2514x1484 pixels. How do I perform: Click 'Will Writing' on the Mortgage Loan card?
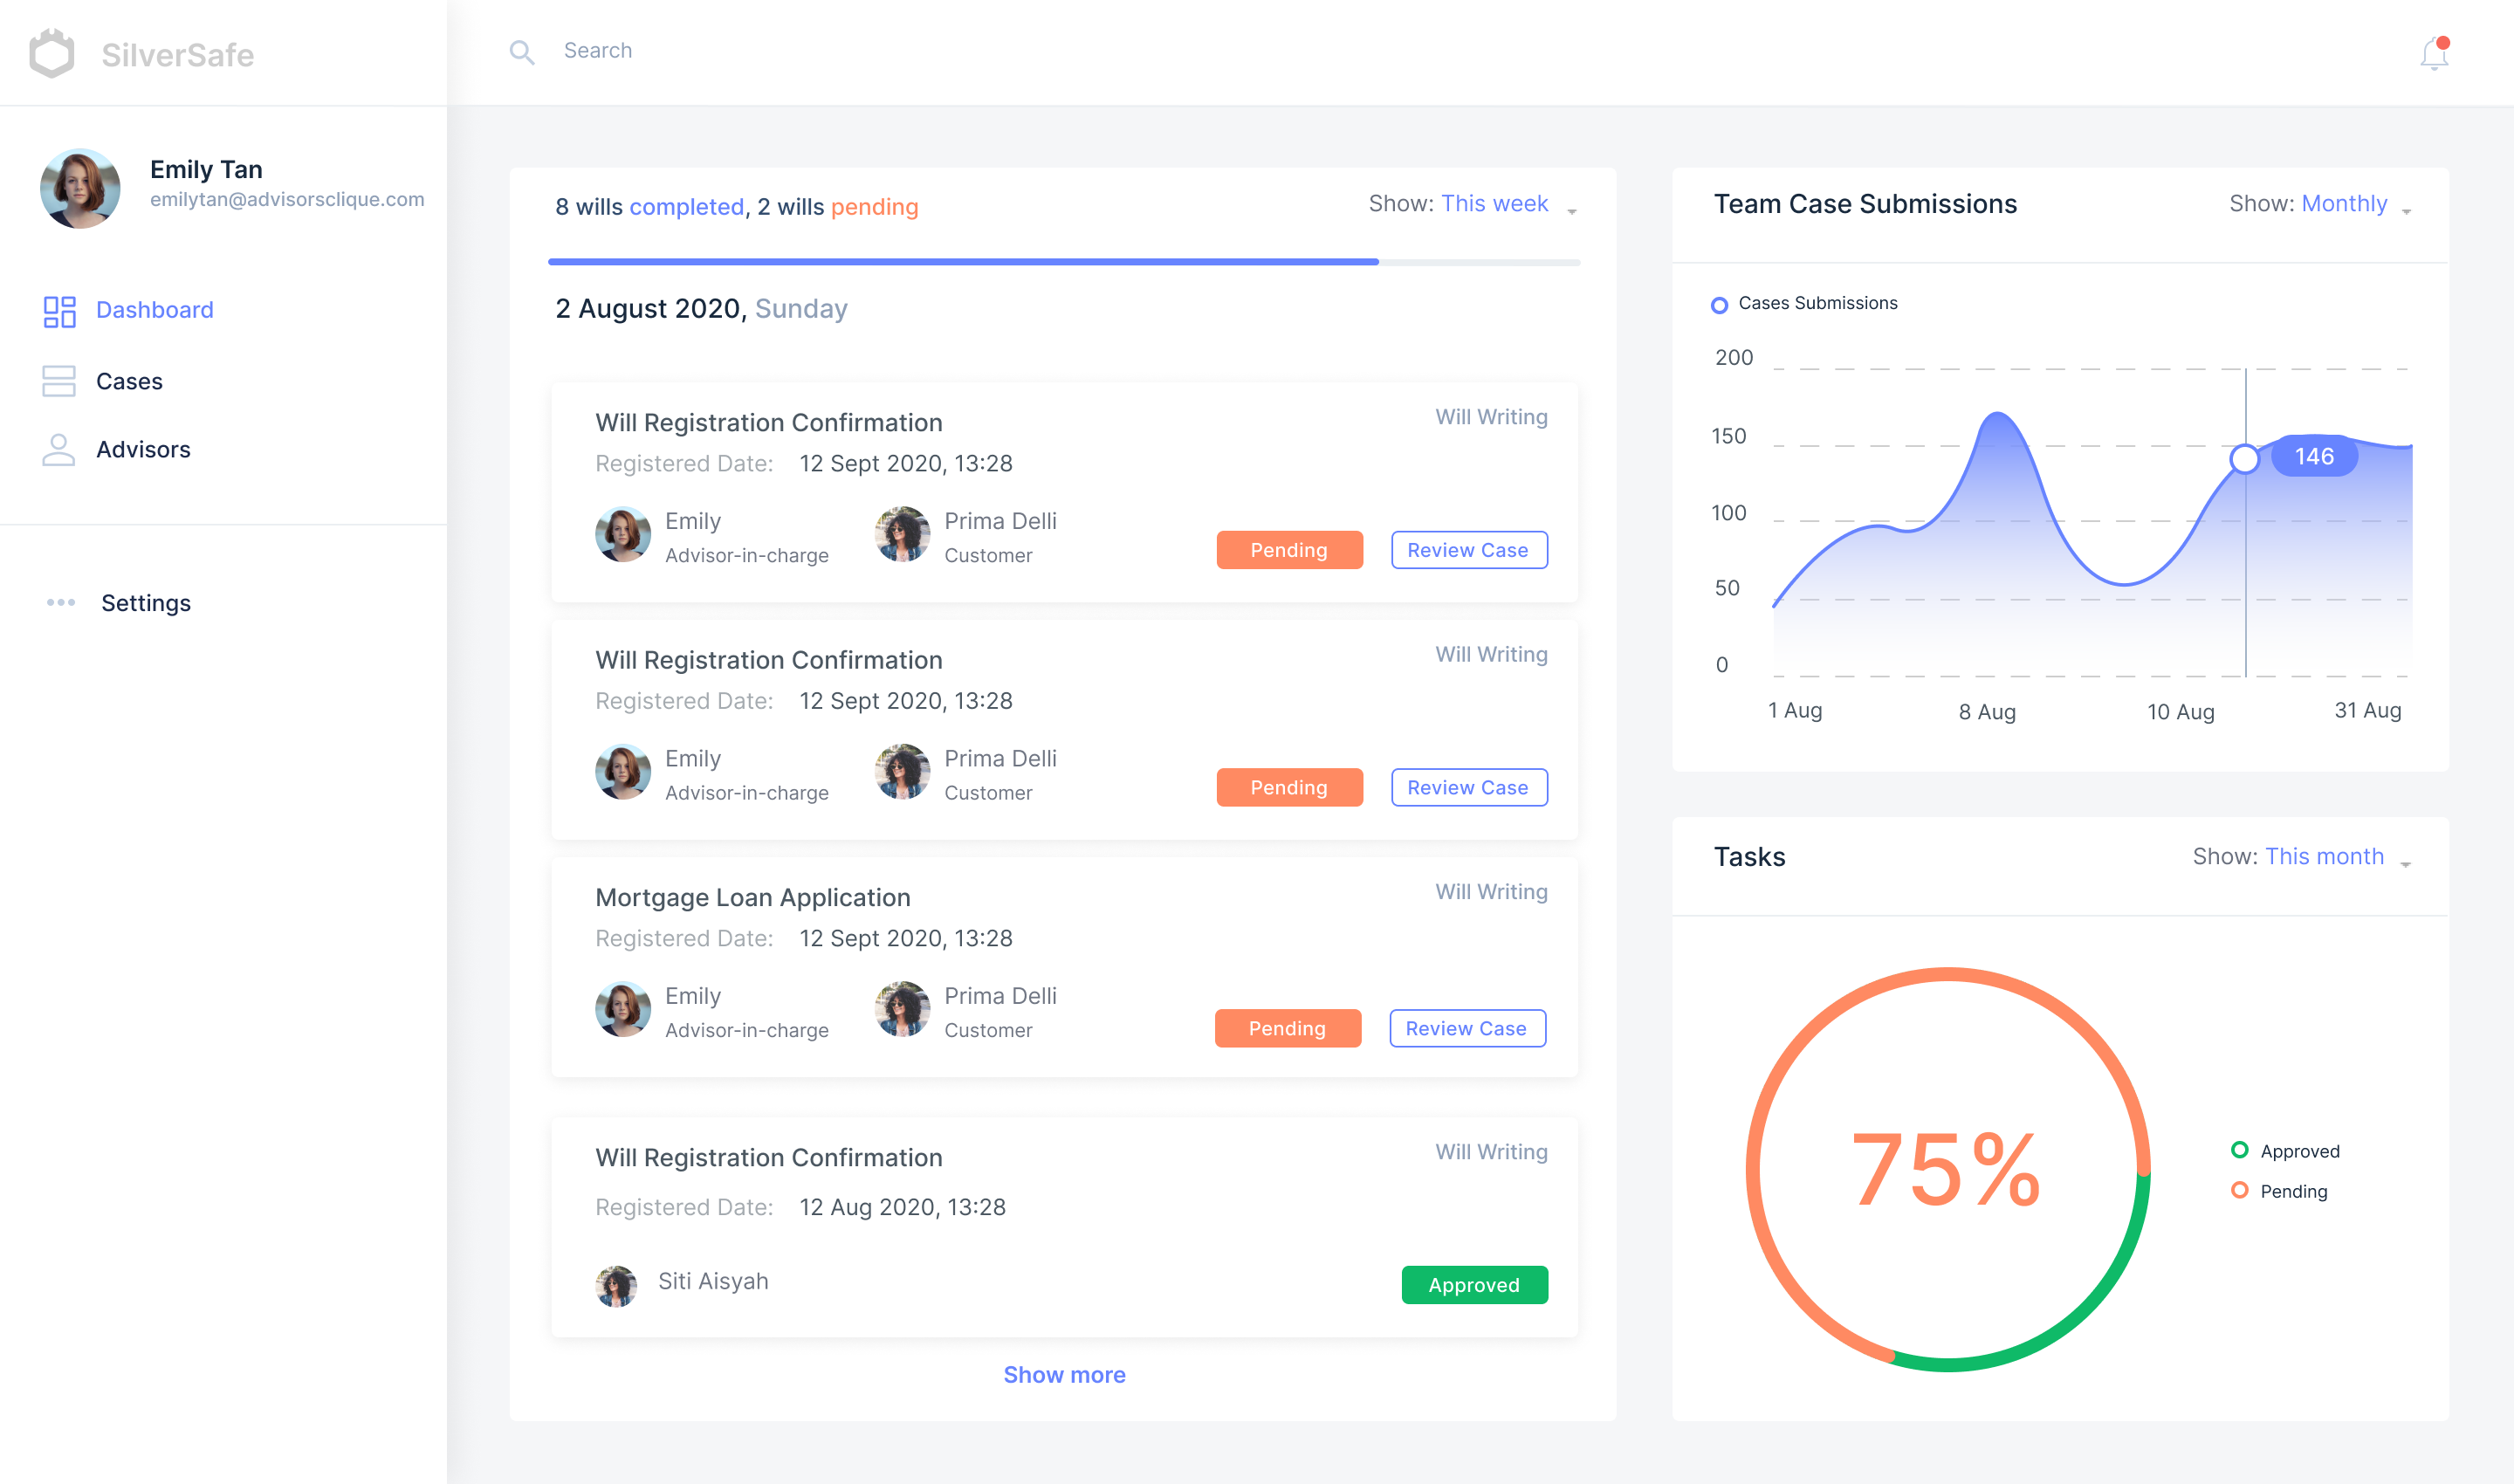click(1491, 892)
